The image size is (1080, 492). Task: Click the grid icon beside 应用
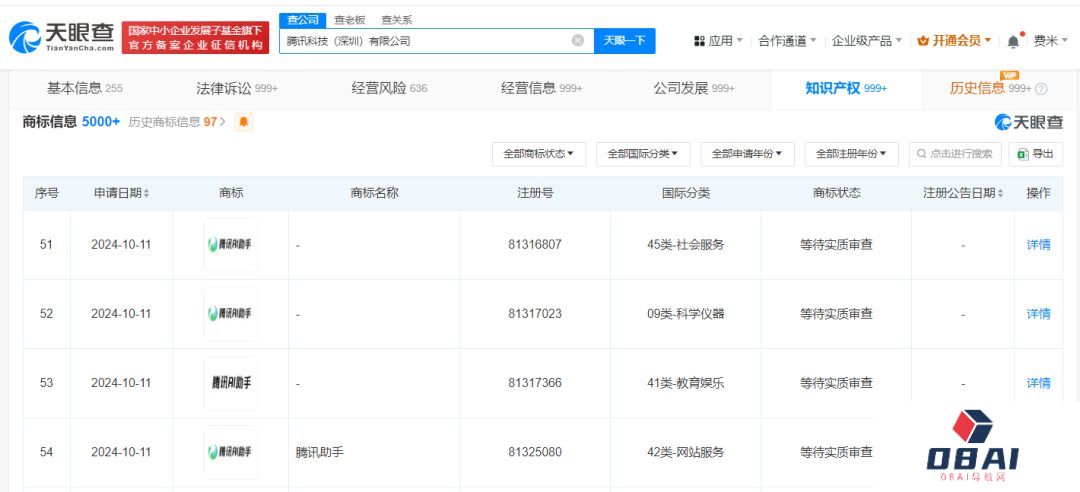click(699, 41)
